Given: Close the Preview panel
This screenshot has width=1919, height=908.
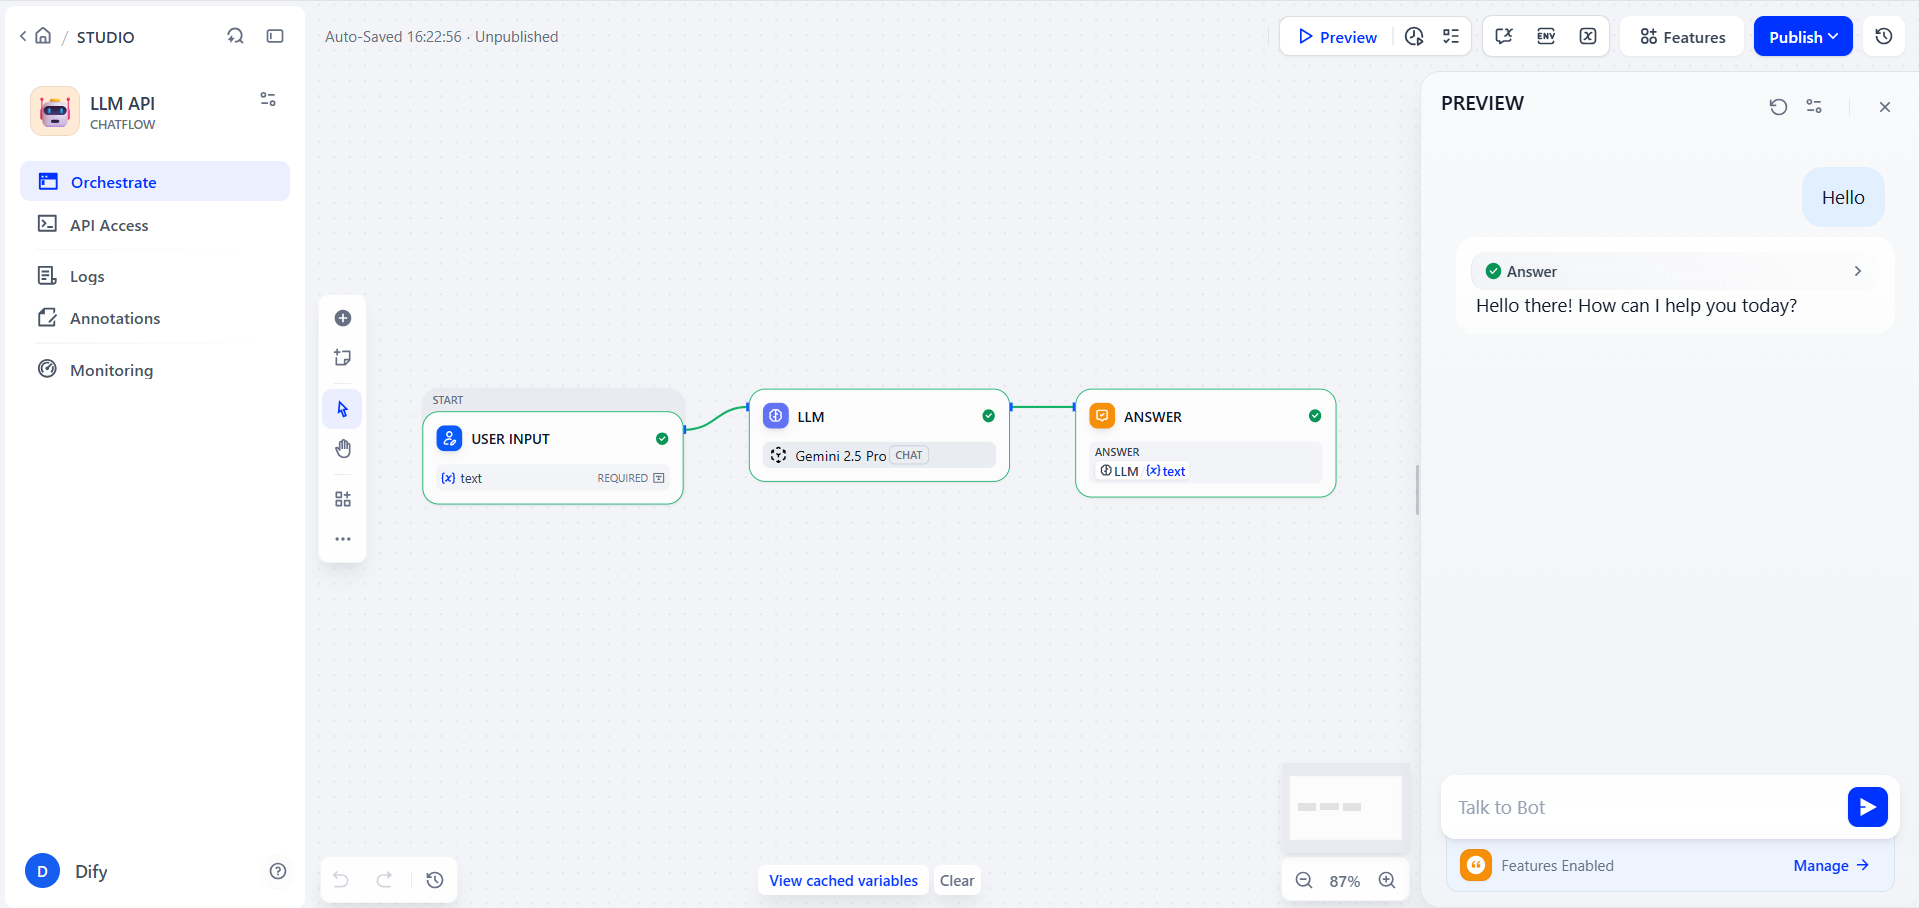Looking at the screenshot, I should point(1885,107).
